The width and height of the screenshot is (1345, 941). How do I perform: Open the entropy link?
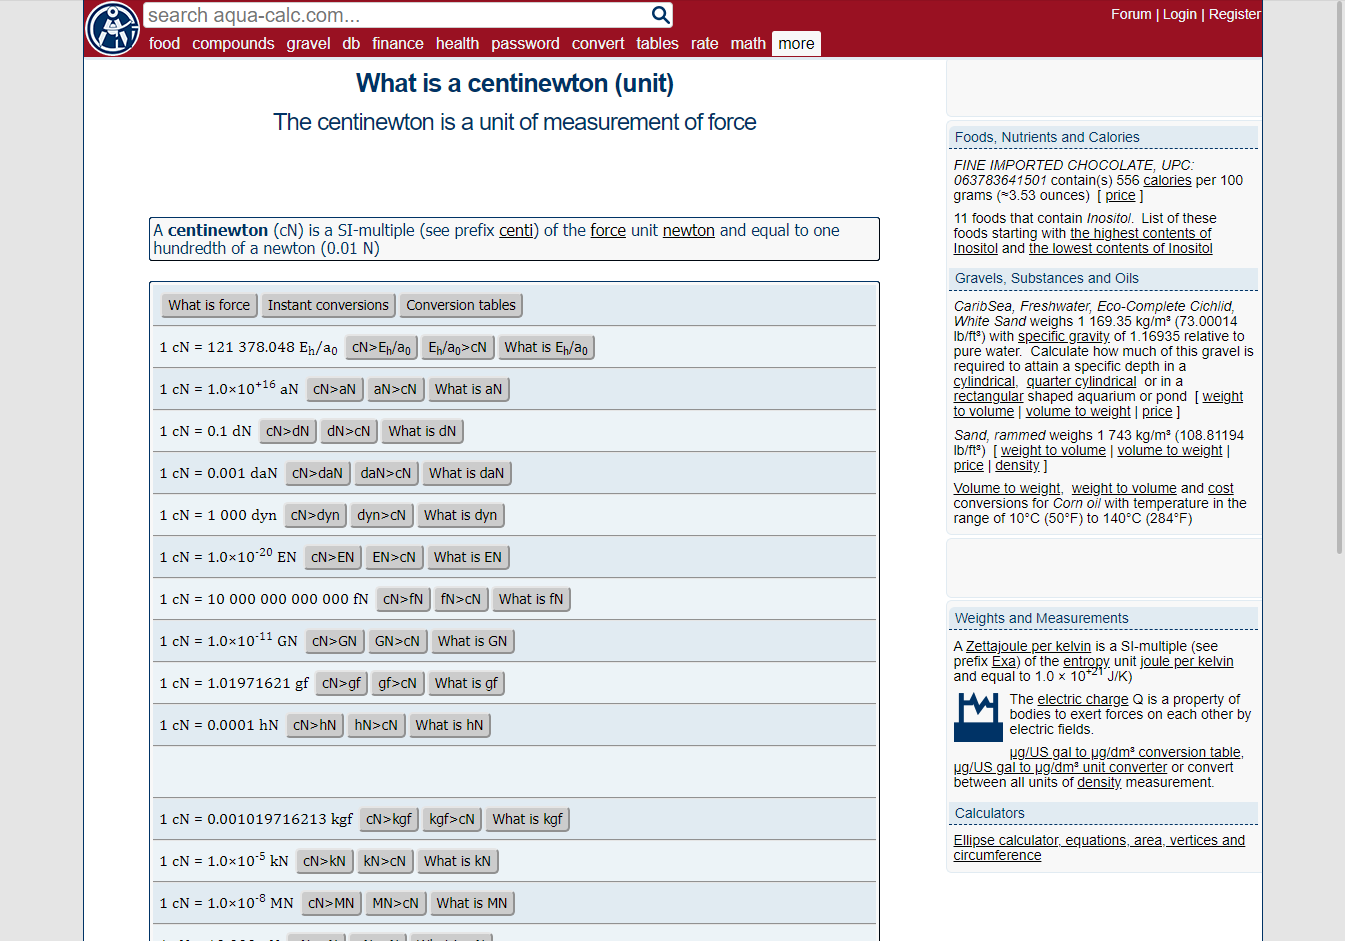pos(1086,662)
